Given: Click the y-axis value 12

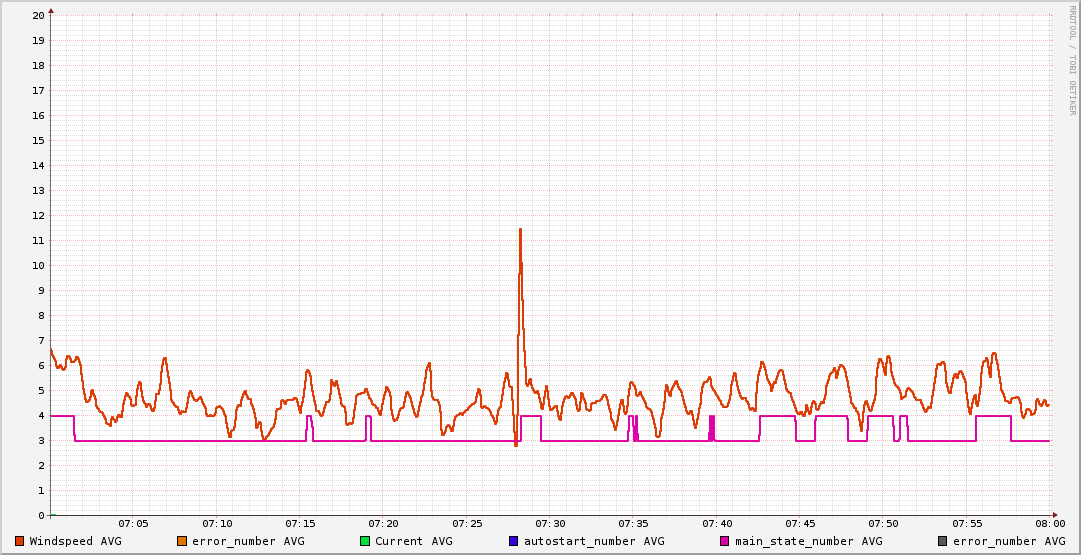Looking at the screenshot, I should click(x=39, y=215).
